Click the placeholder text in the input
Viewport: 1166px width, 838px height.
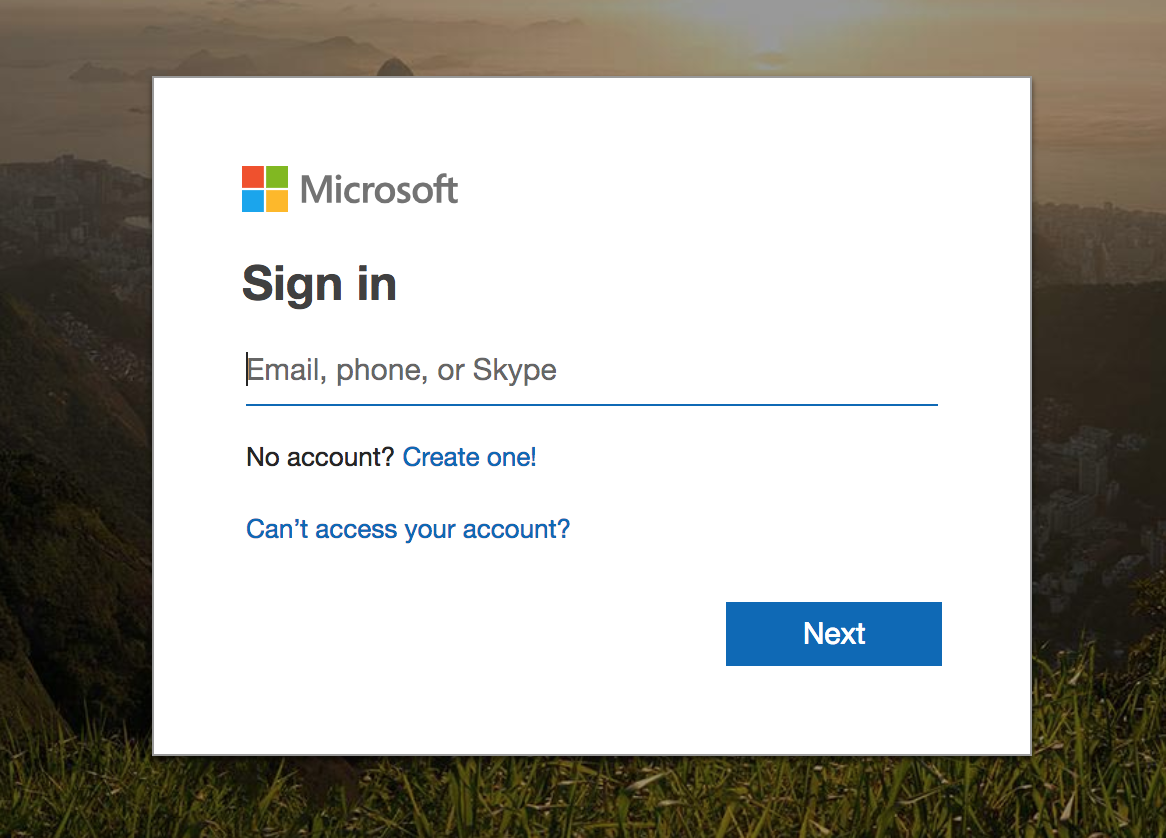(x=401, y=369)
